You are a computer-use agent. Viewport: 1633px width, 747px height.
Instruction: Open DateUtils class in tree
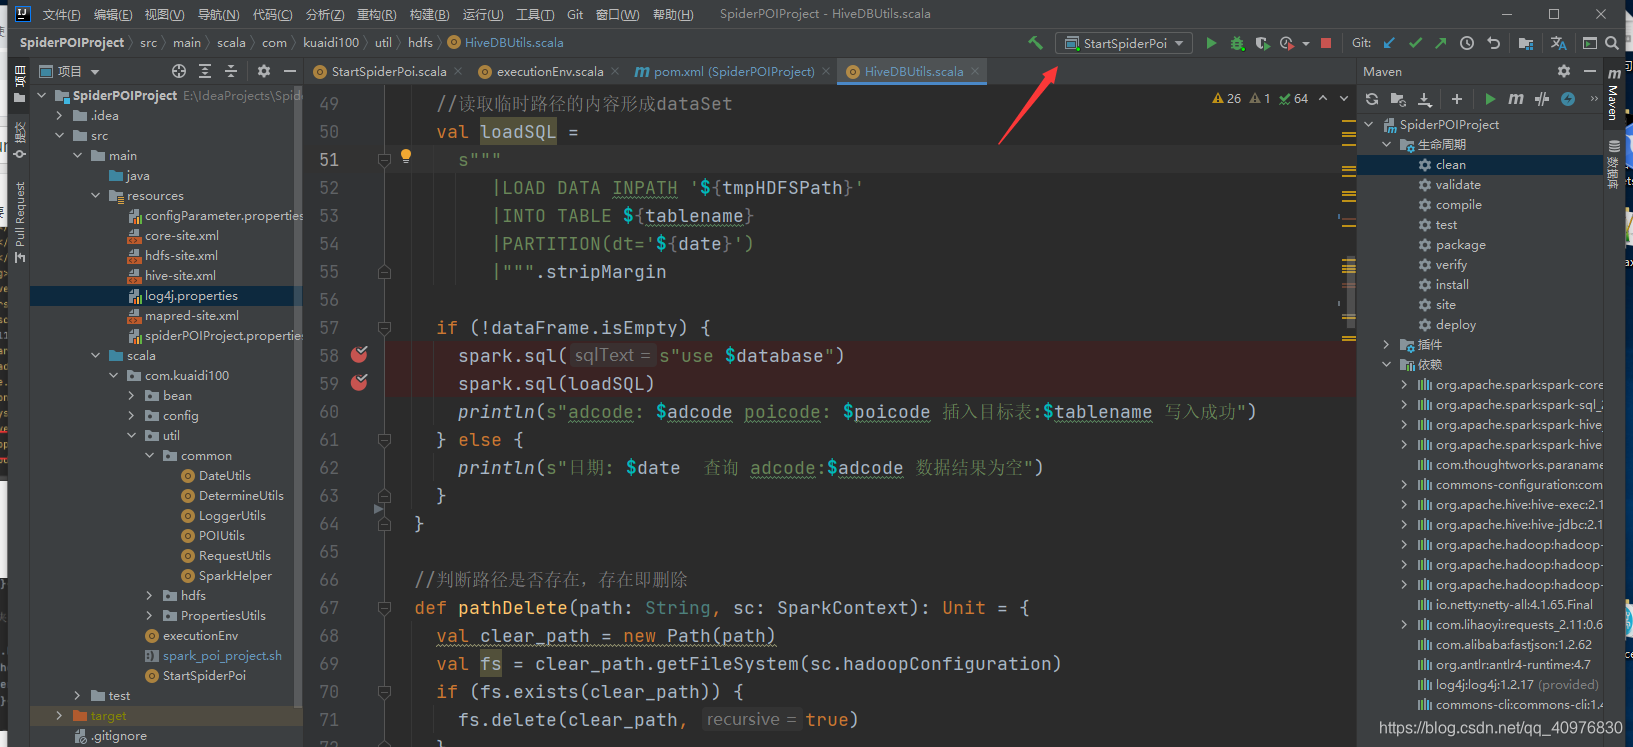(x=224, y=476)
